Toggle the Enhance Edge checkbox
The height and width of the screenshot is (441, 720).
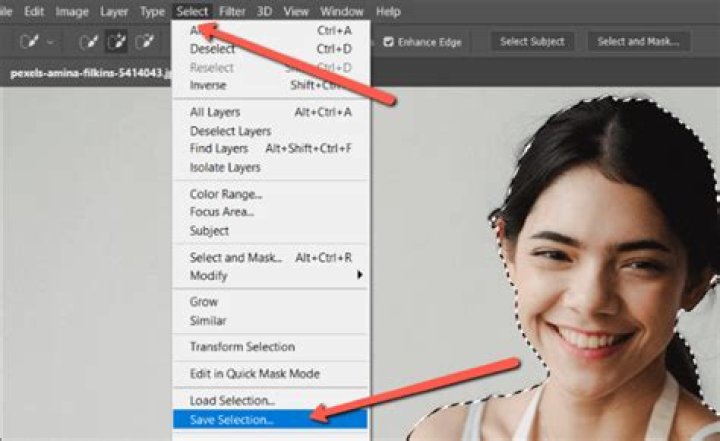click(389, 42)
